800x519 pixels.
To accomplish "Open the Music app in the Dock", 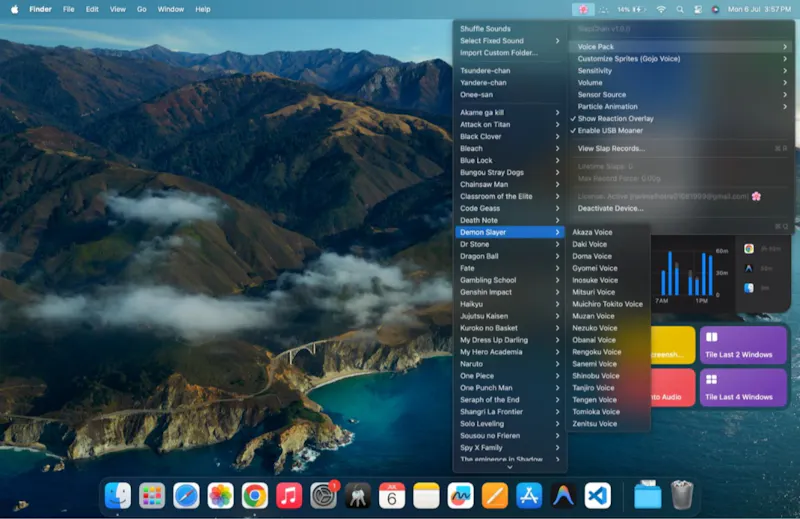I will coord(289,496).
